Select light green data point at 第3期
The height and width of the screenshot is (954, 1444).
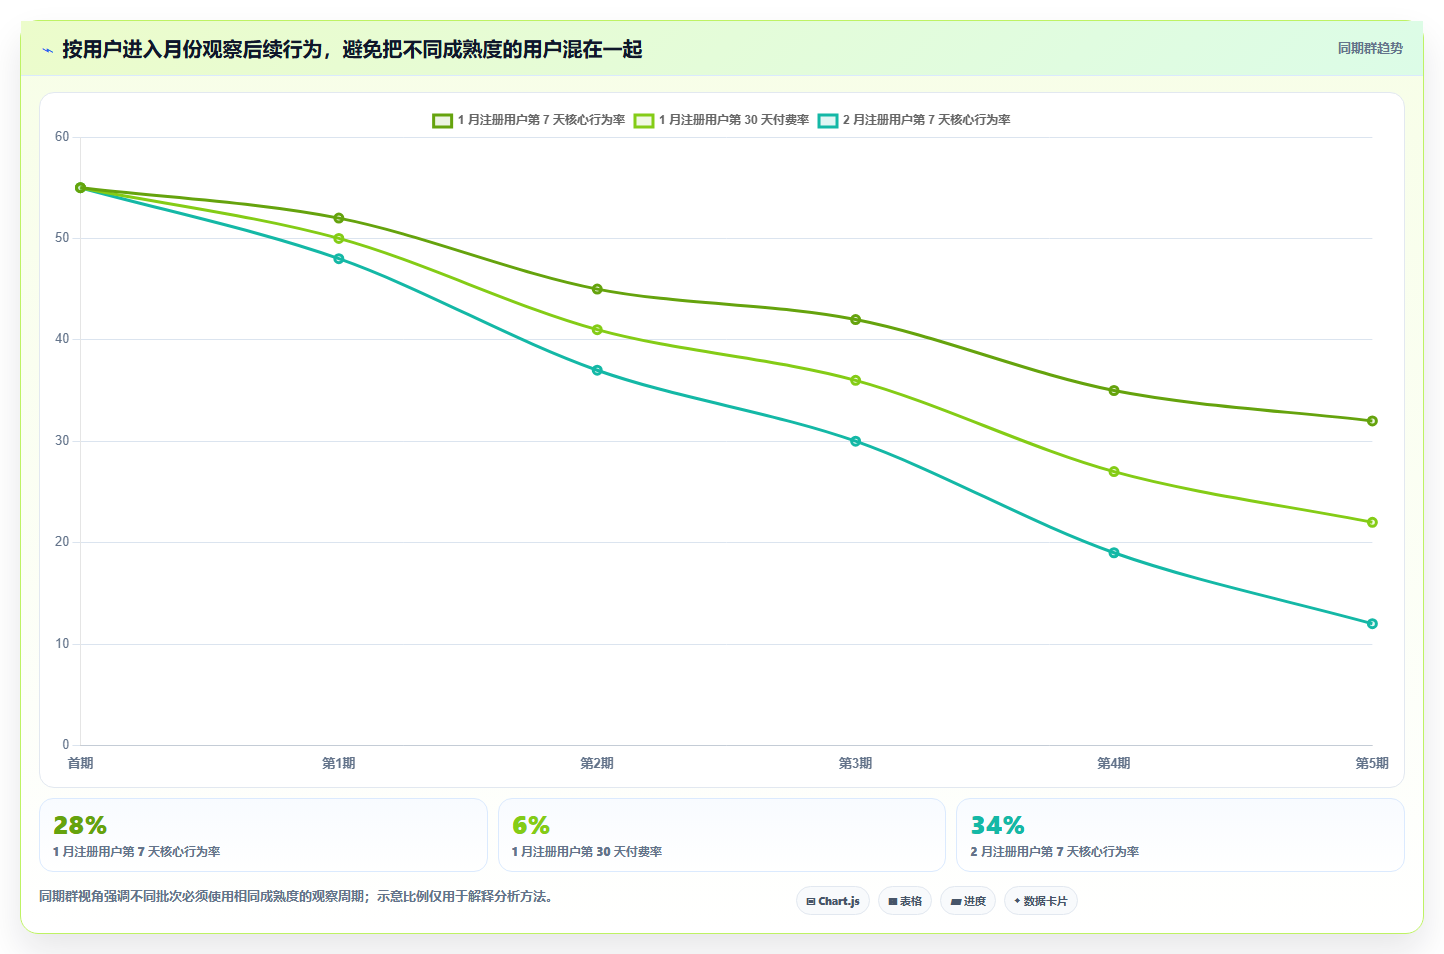(855, 380)
